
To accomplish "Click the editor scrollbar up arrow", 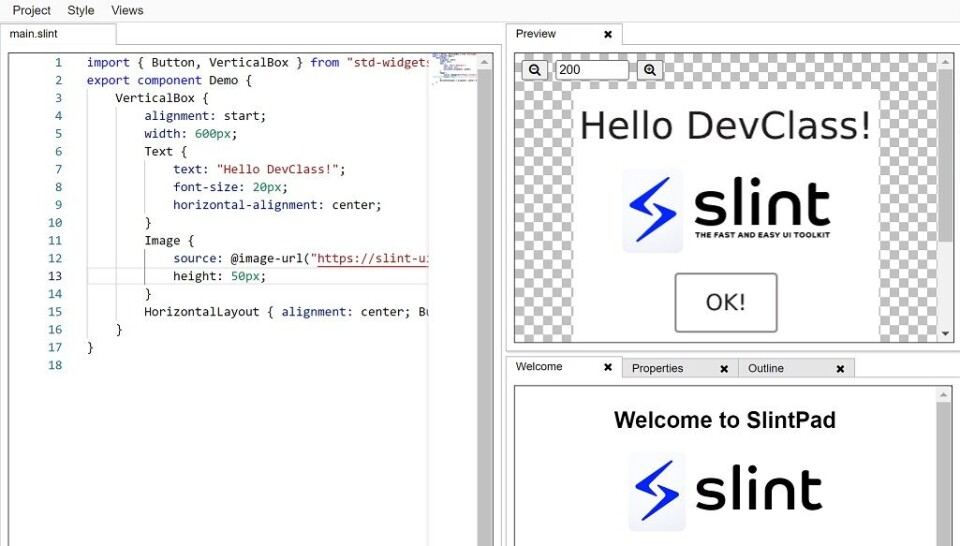I will 484,62.
